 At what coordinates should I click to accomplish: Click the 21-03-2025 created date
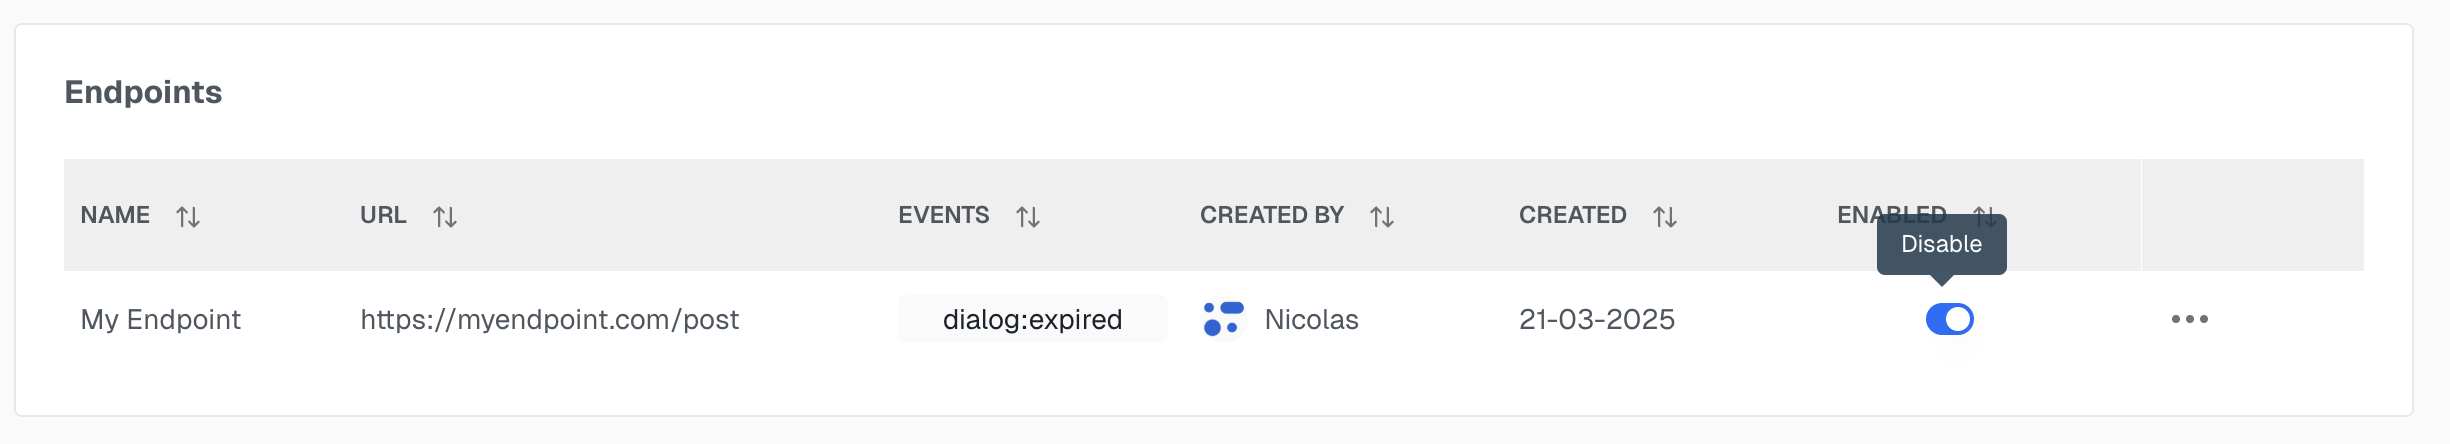[1597, 319]
